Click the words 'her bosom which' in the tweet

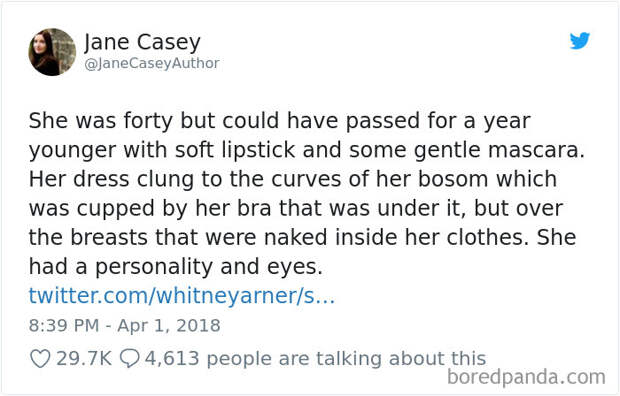(467, 180)
